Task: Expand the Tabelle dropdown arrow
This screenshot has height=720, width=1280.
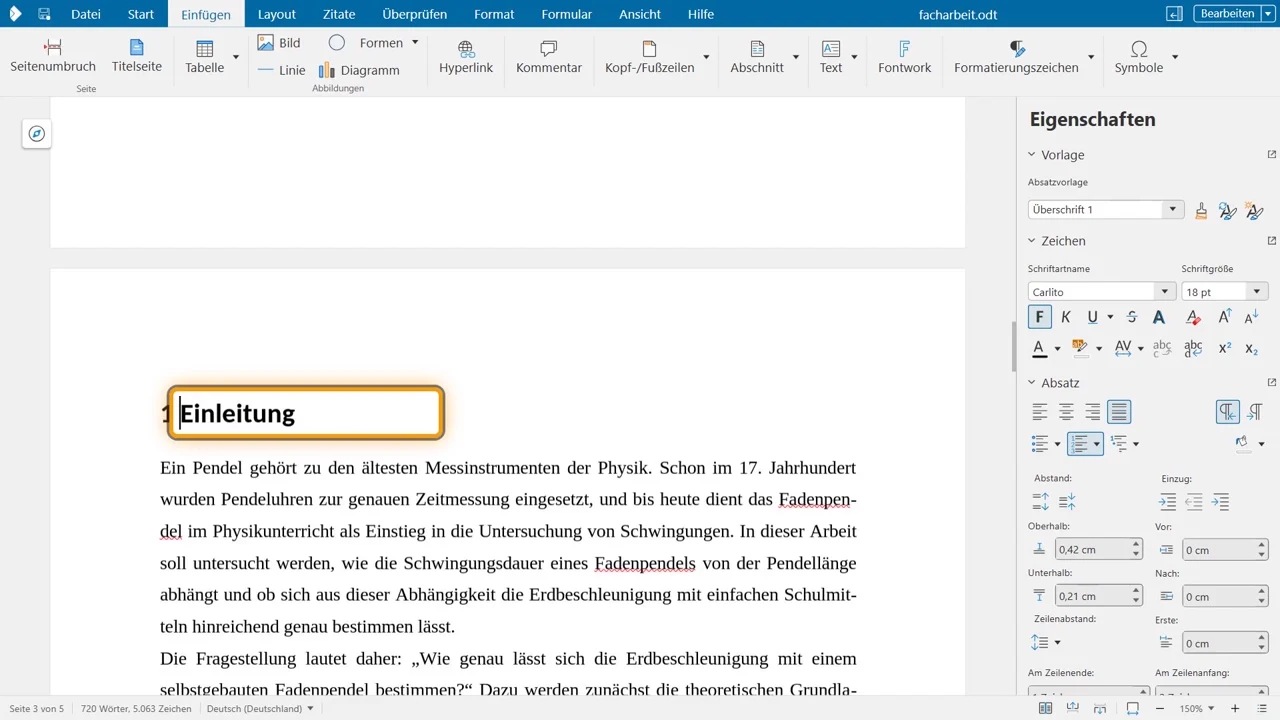Action: click(x=236, y=57)
